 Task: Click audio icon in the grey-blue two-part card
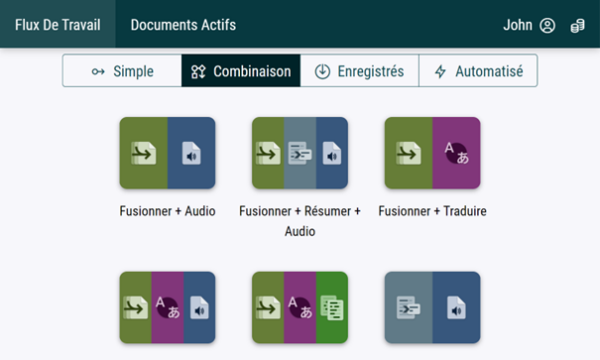point(457,308)
